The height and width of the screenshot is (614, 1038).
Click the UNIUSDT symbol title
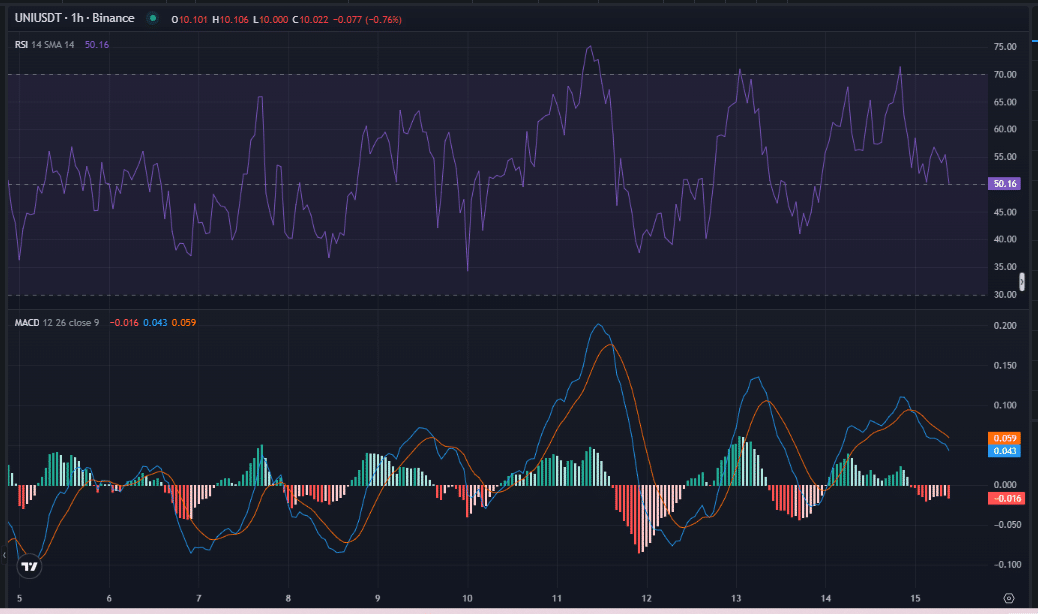[x=74, y=19]
